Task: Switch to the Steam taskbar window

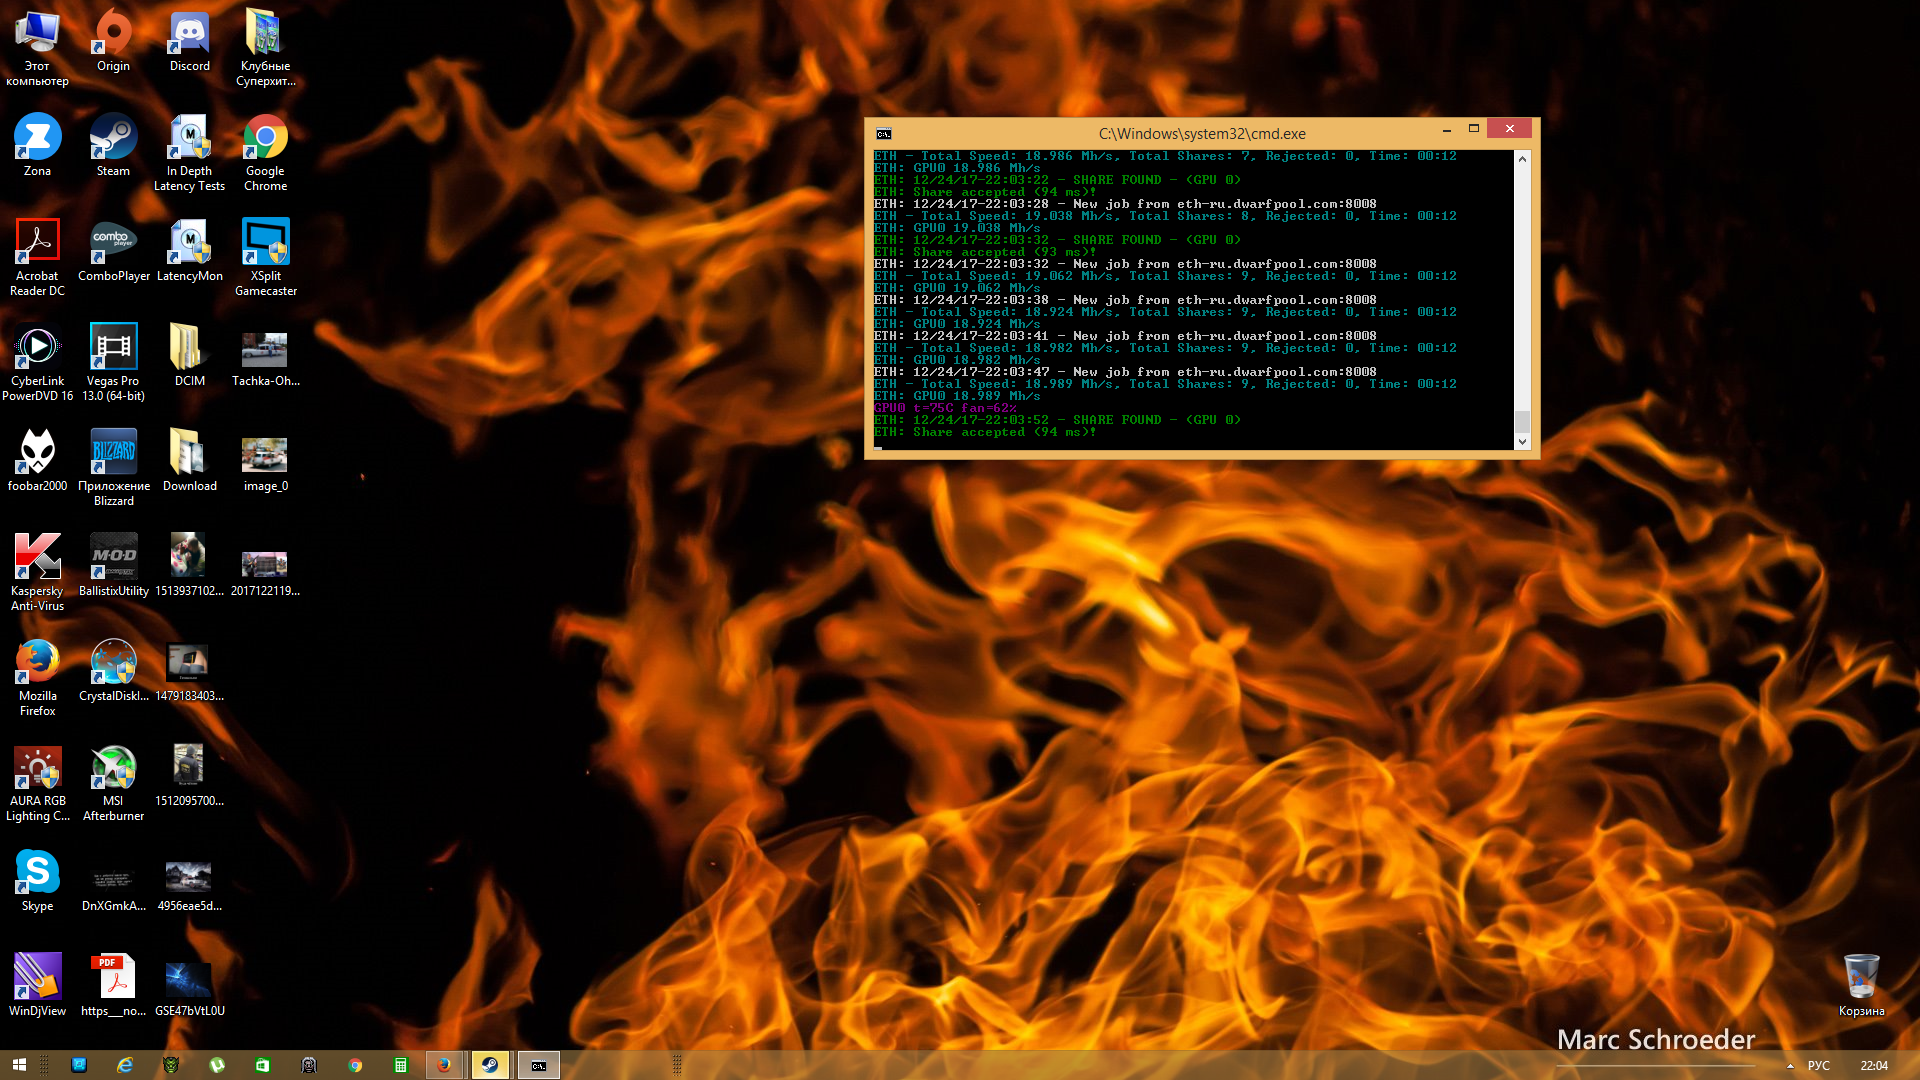Action: click(490, 1065)
